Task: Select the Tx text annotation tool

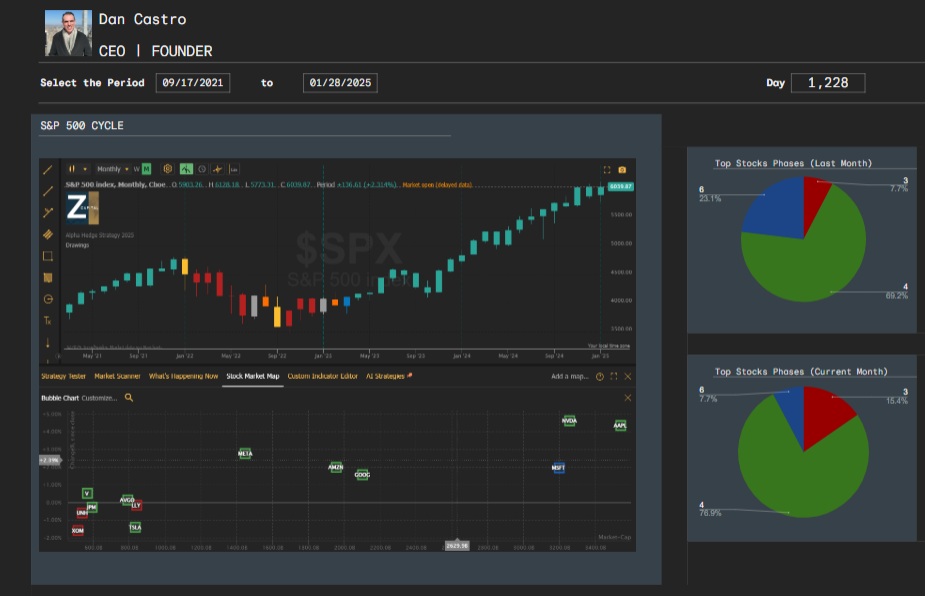Action: (x=48, y=320)
